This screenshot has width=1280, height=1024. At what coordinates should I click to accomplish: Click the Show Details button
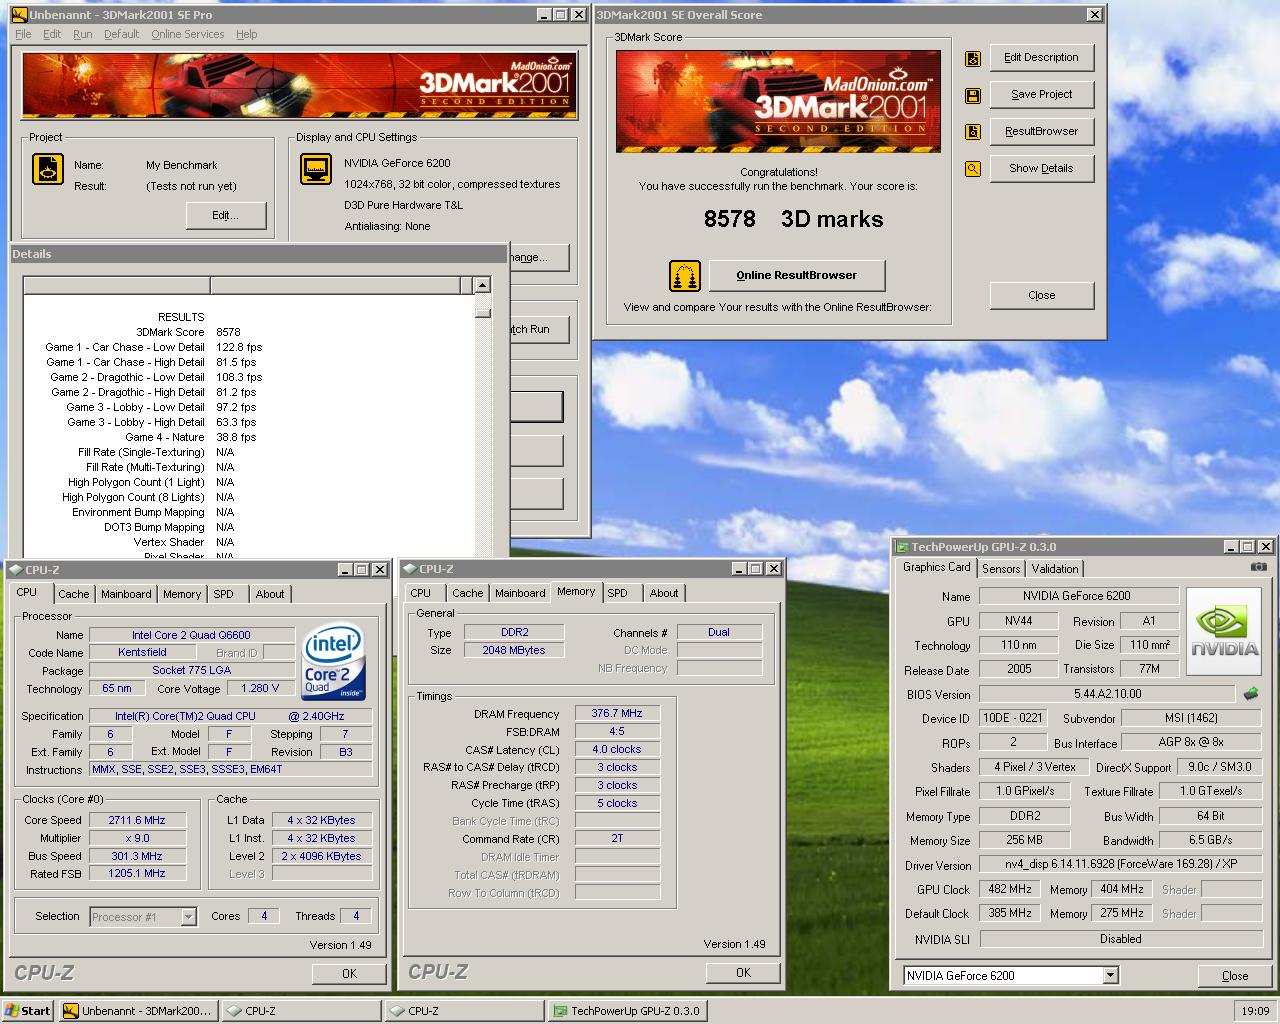[x=1041, y=169]
